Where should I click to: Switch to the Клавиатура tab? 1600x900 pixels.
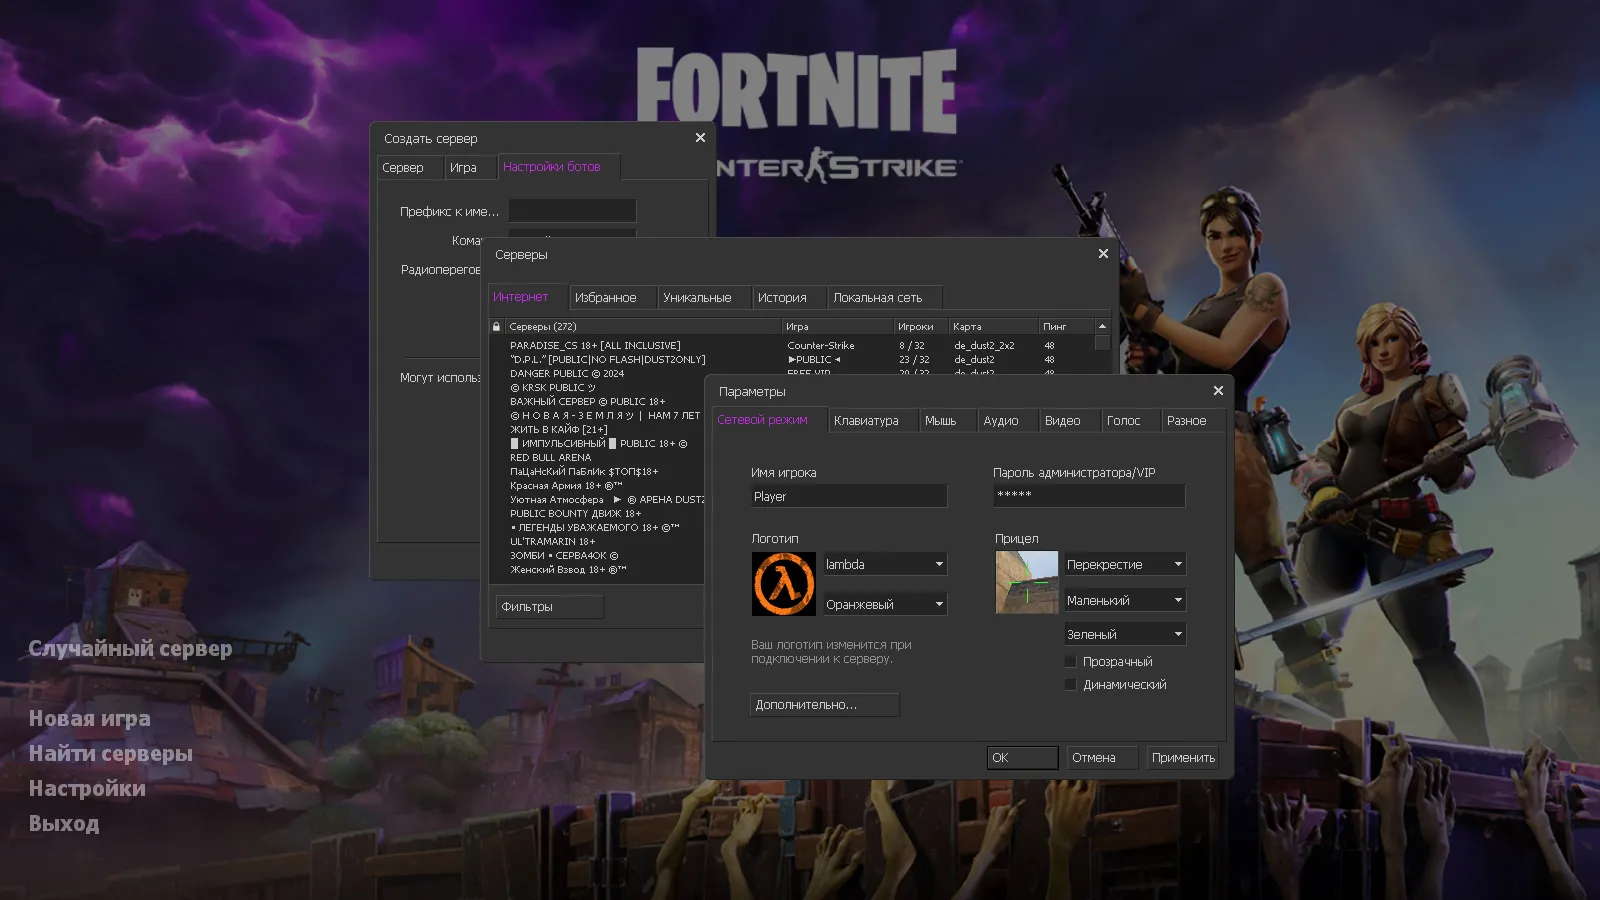tap(871, 420)
